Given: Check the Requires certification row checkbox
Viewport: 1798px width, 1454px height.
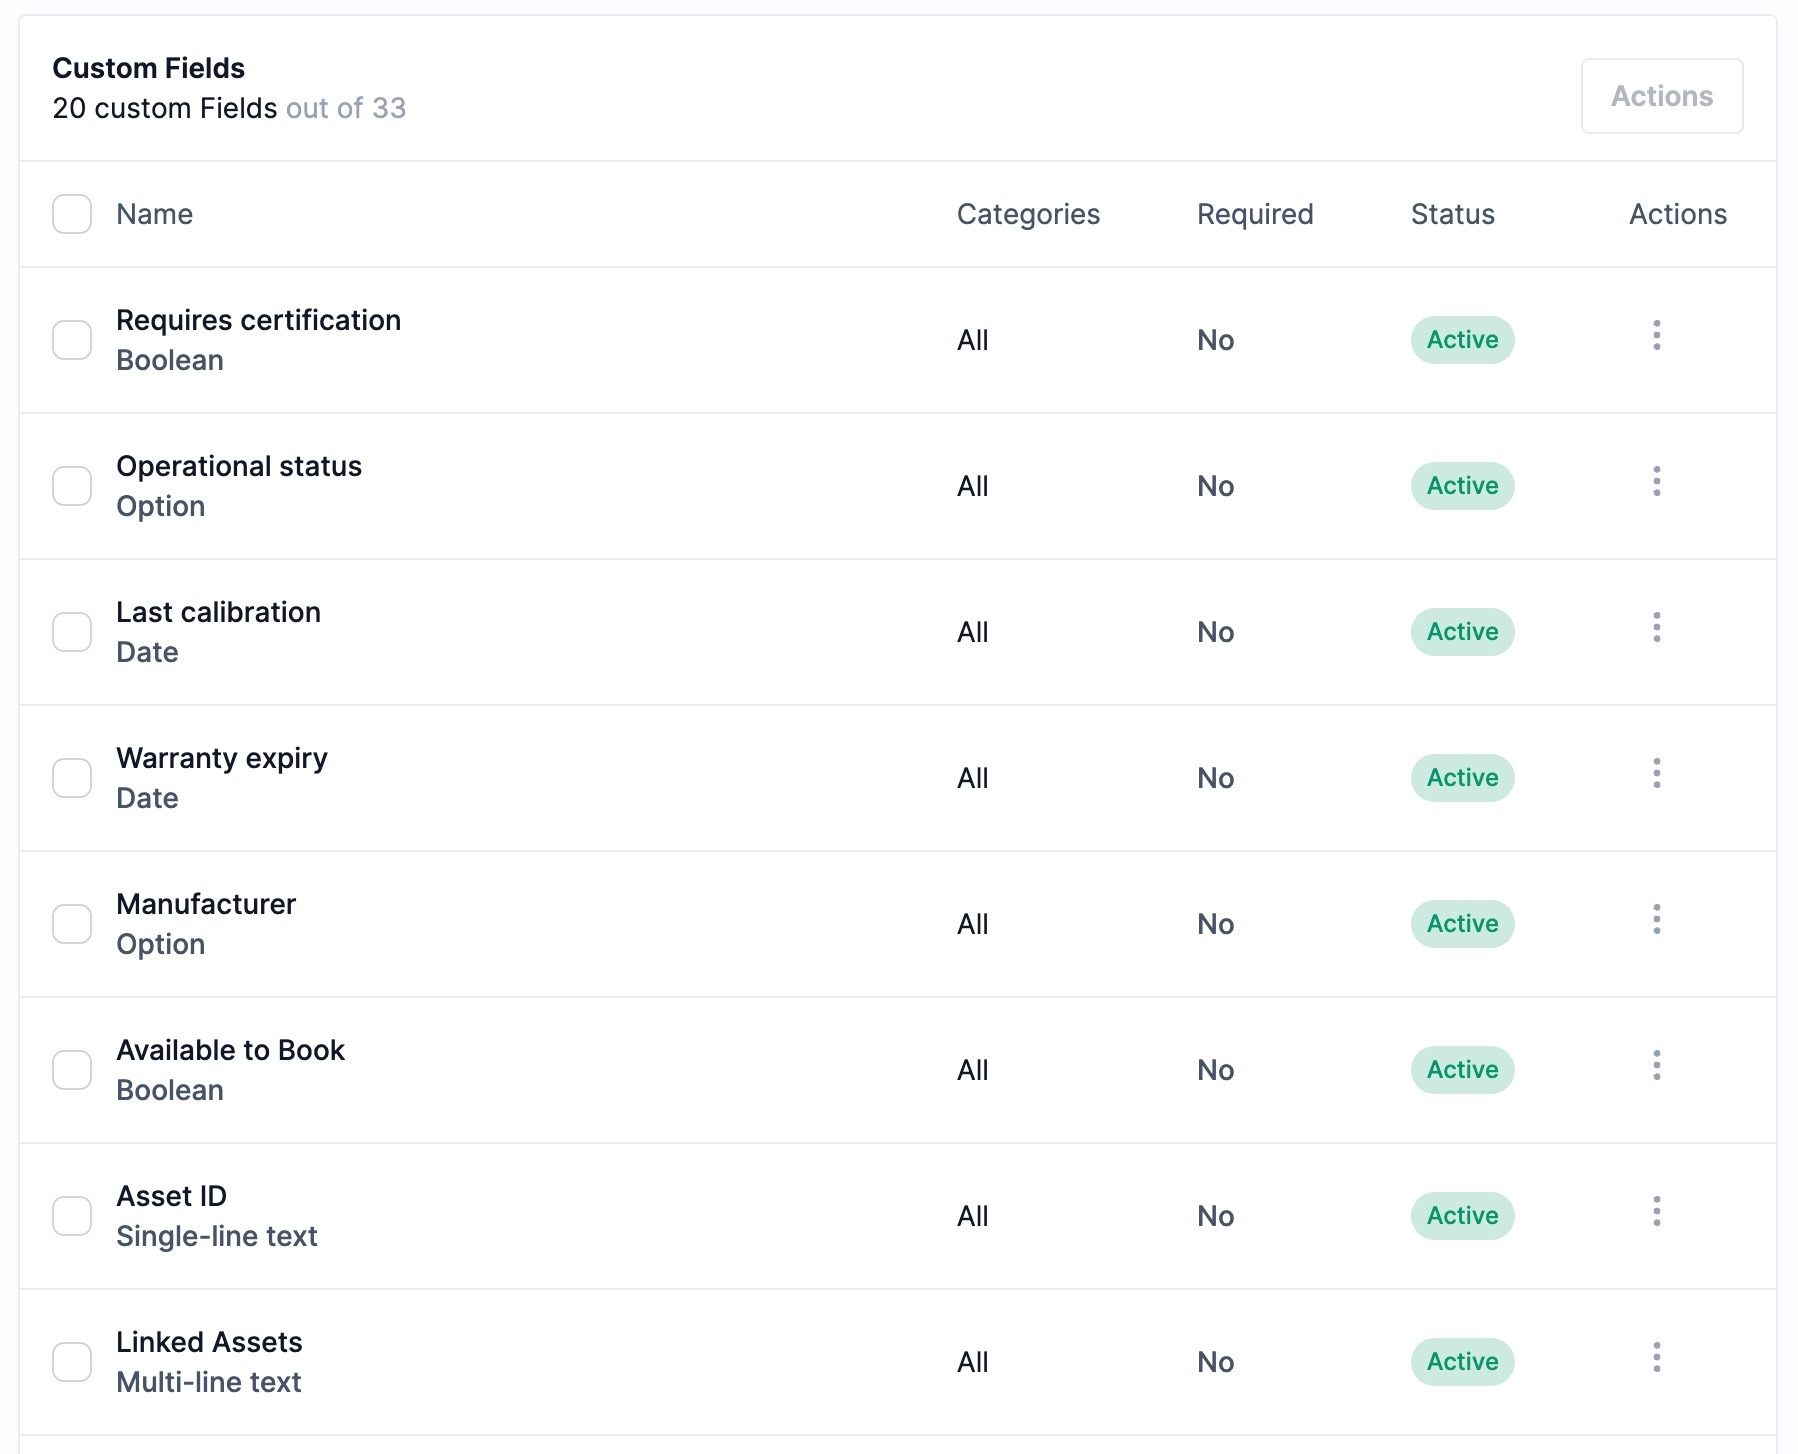Looking at the screenshot, I should click(x=72, y=340).
